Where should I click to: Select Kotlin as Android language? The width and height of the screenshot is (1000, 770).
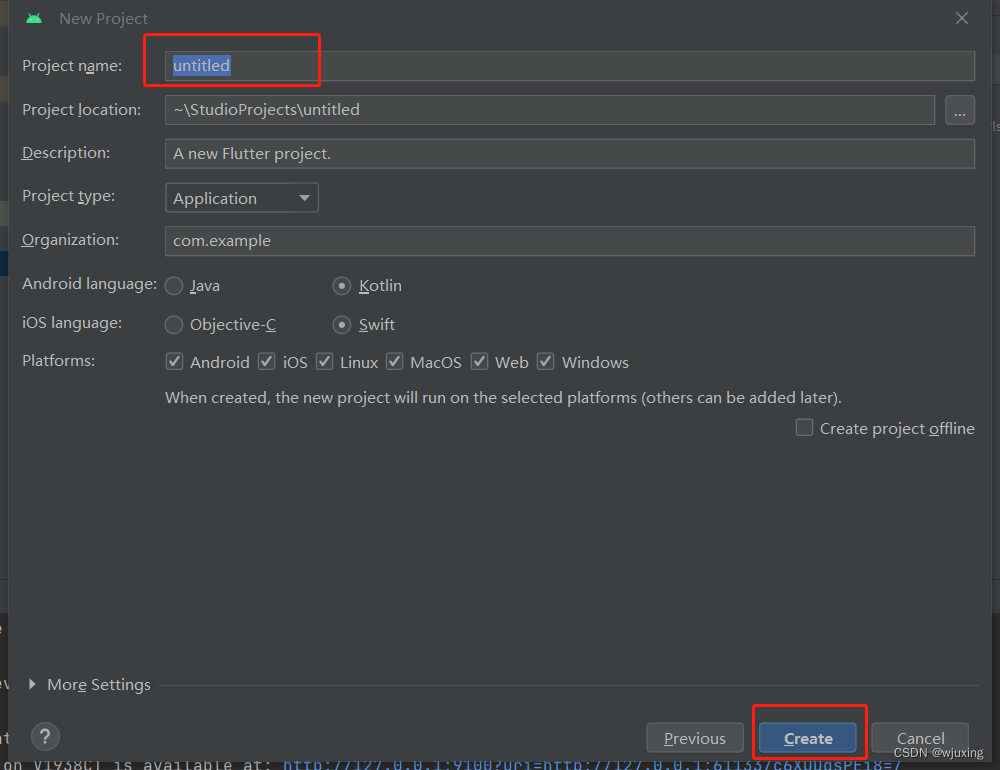342,286
